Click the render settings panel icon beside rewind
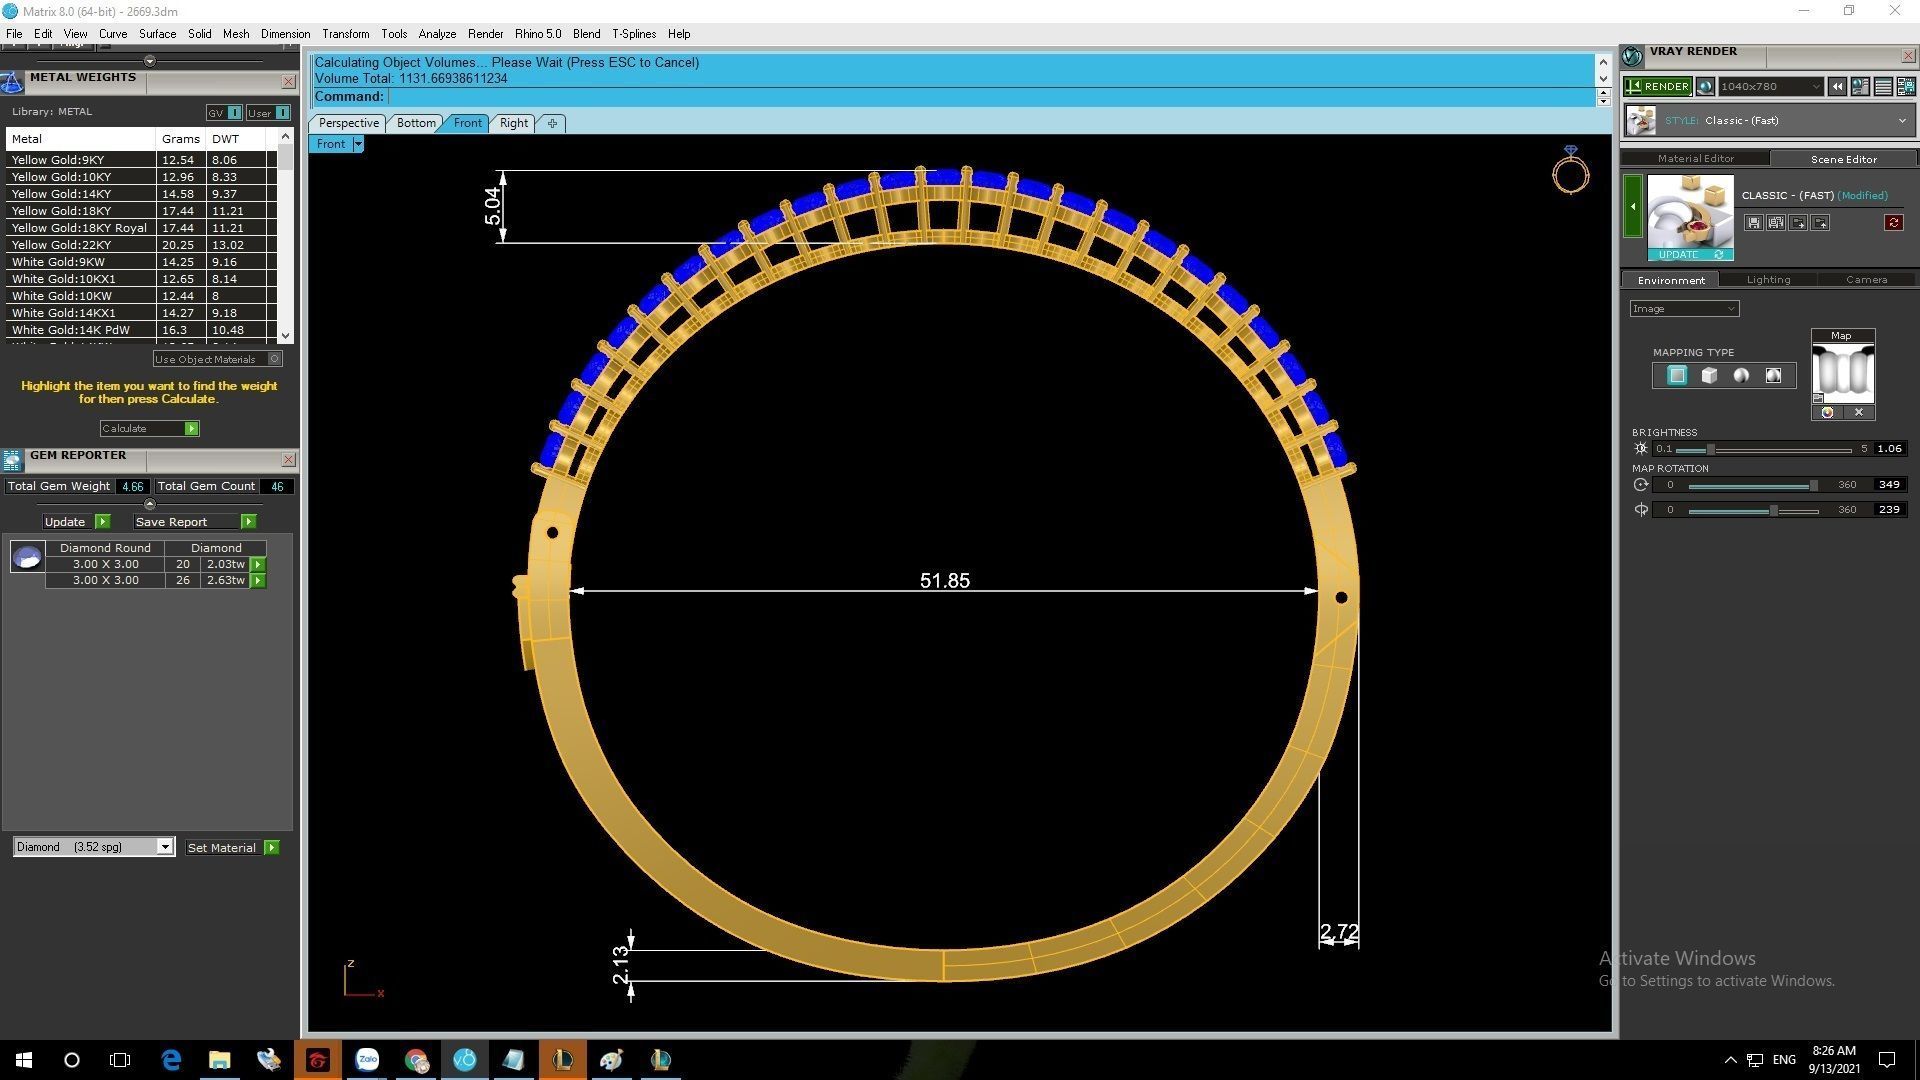This screenshot has height=1080, width=1920. 1860,87
